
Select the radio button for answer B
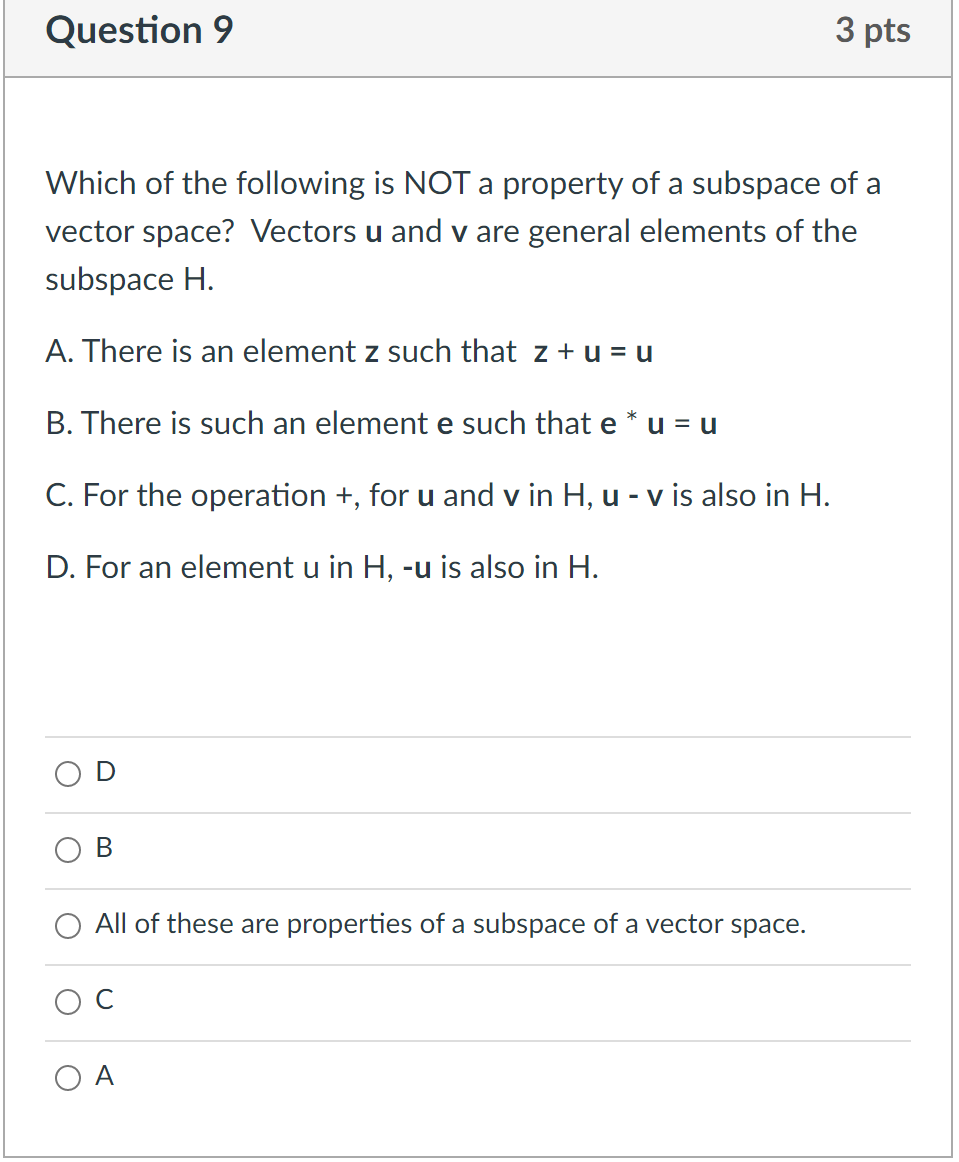point(67,849)
